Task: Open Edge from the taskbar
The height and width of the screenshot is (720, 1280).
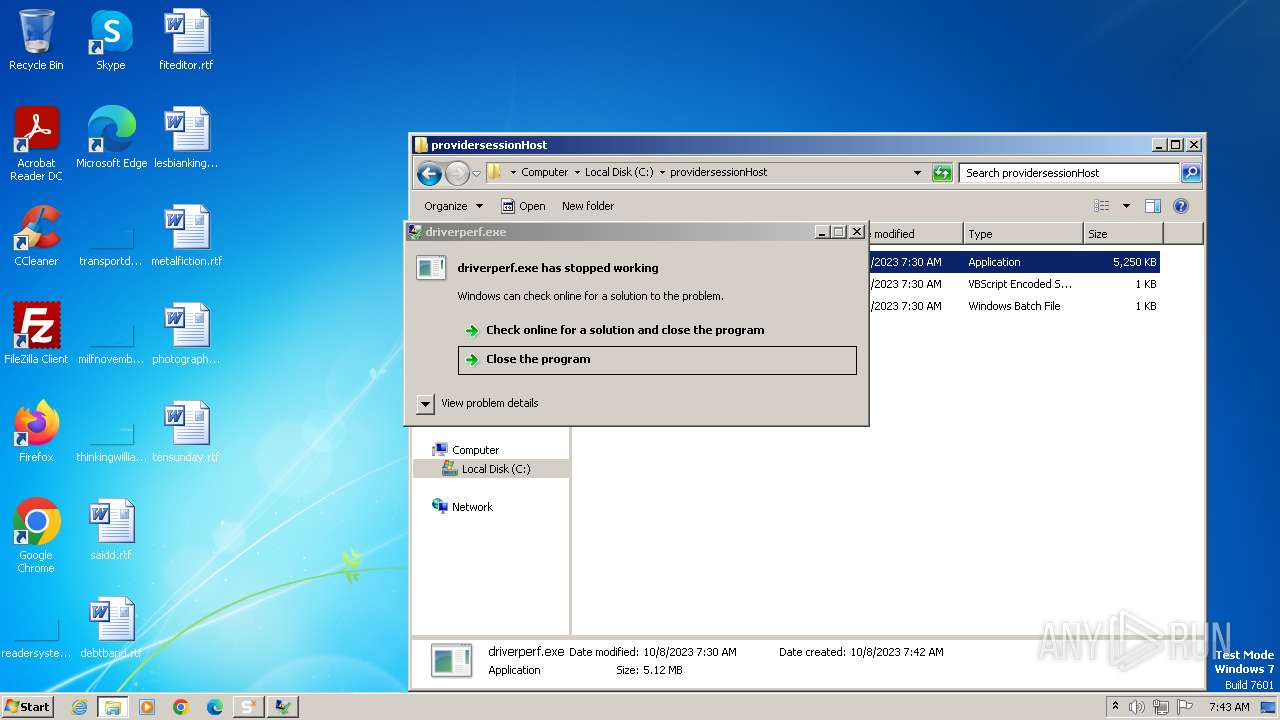Action: (x=215, y=707)
